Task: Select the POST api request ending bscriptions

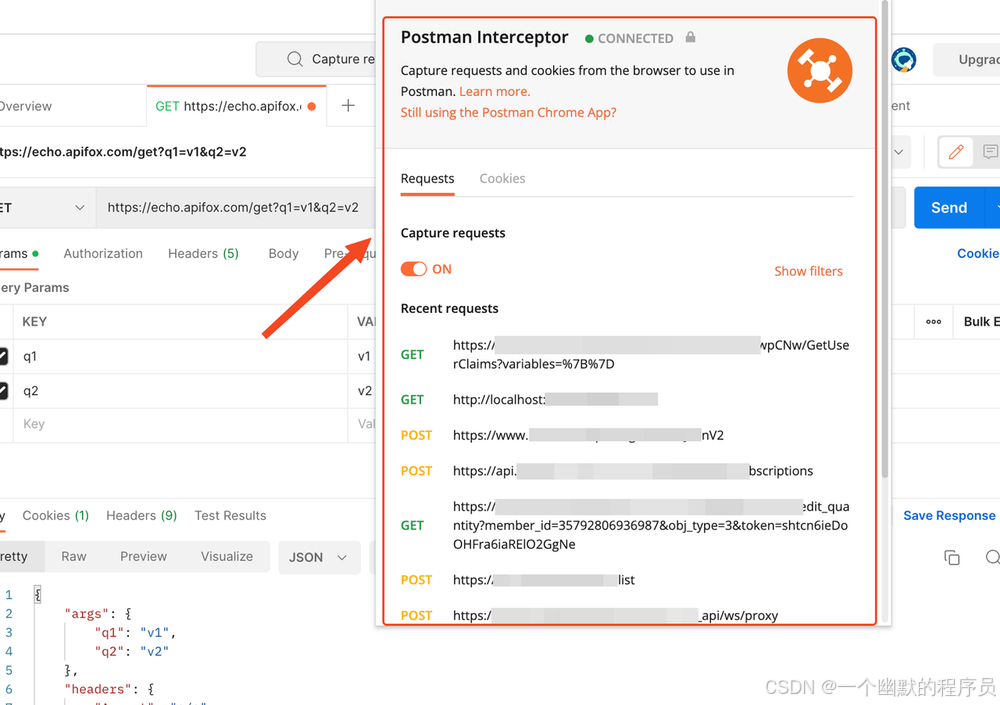Action: [625, 471]
